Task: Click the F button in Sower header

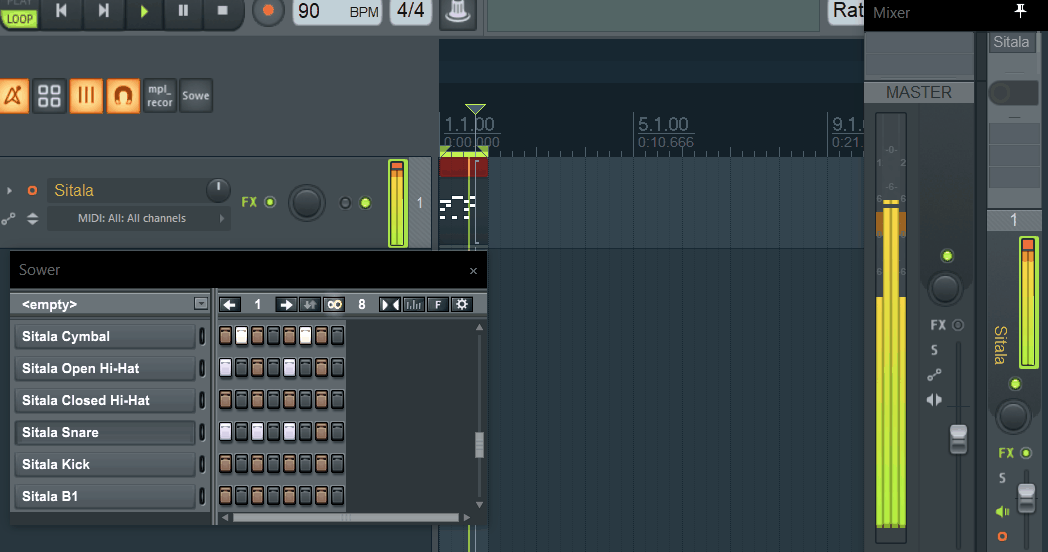Action: [437, 304]
